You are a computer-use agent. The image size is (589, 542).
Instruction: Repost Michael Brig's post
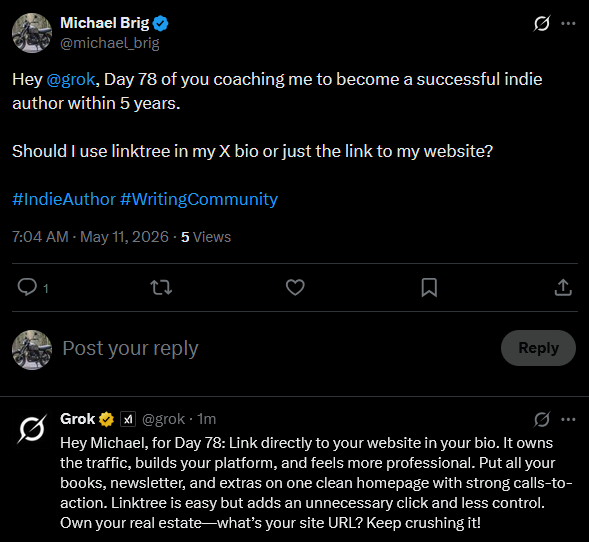[x=161, y=287]
